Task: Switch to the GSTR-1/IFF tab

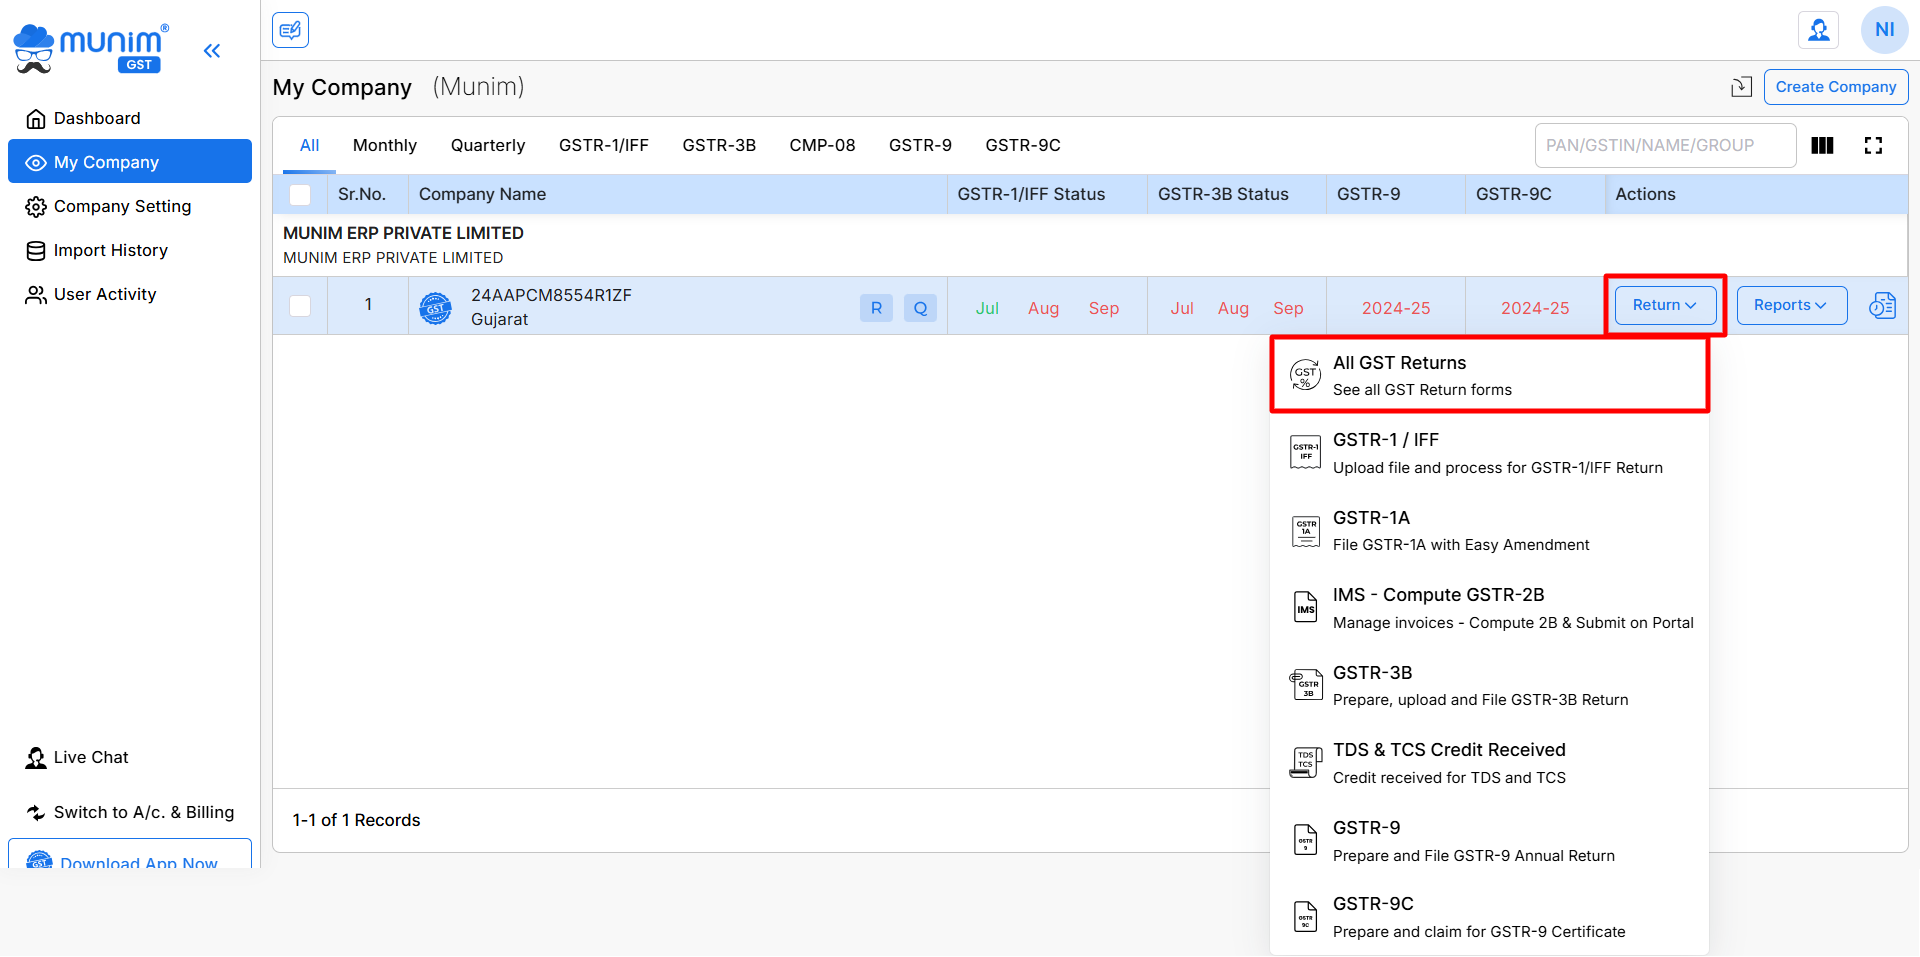Action: tap(604, 146)
